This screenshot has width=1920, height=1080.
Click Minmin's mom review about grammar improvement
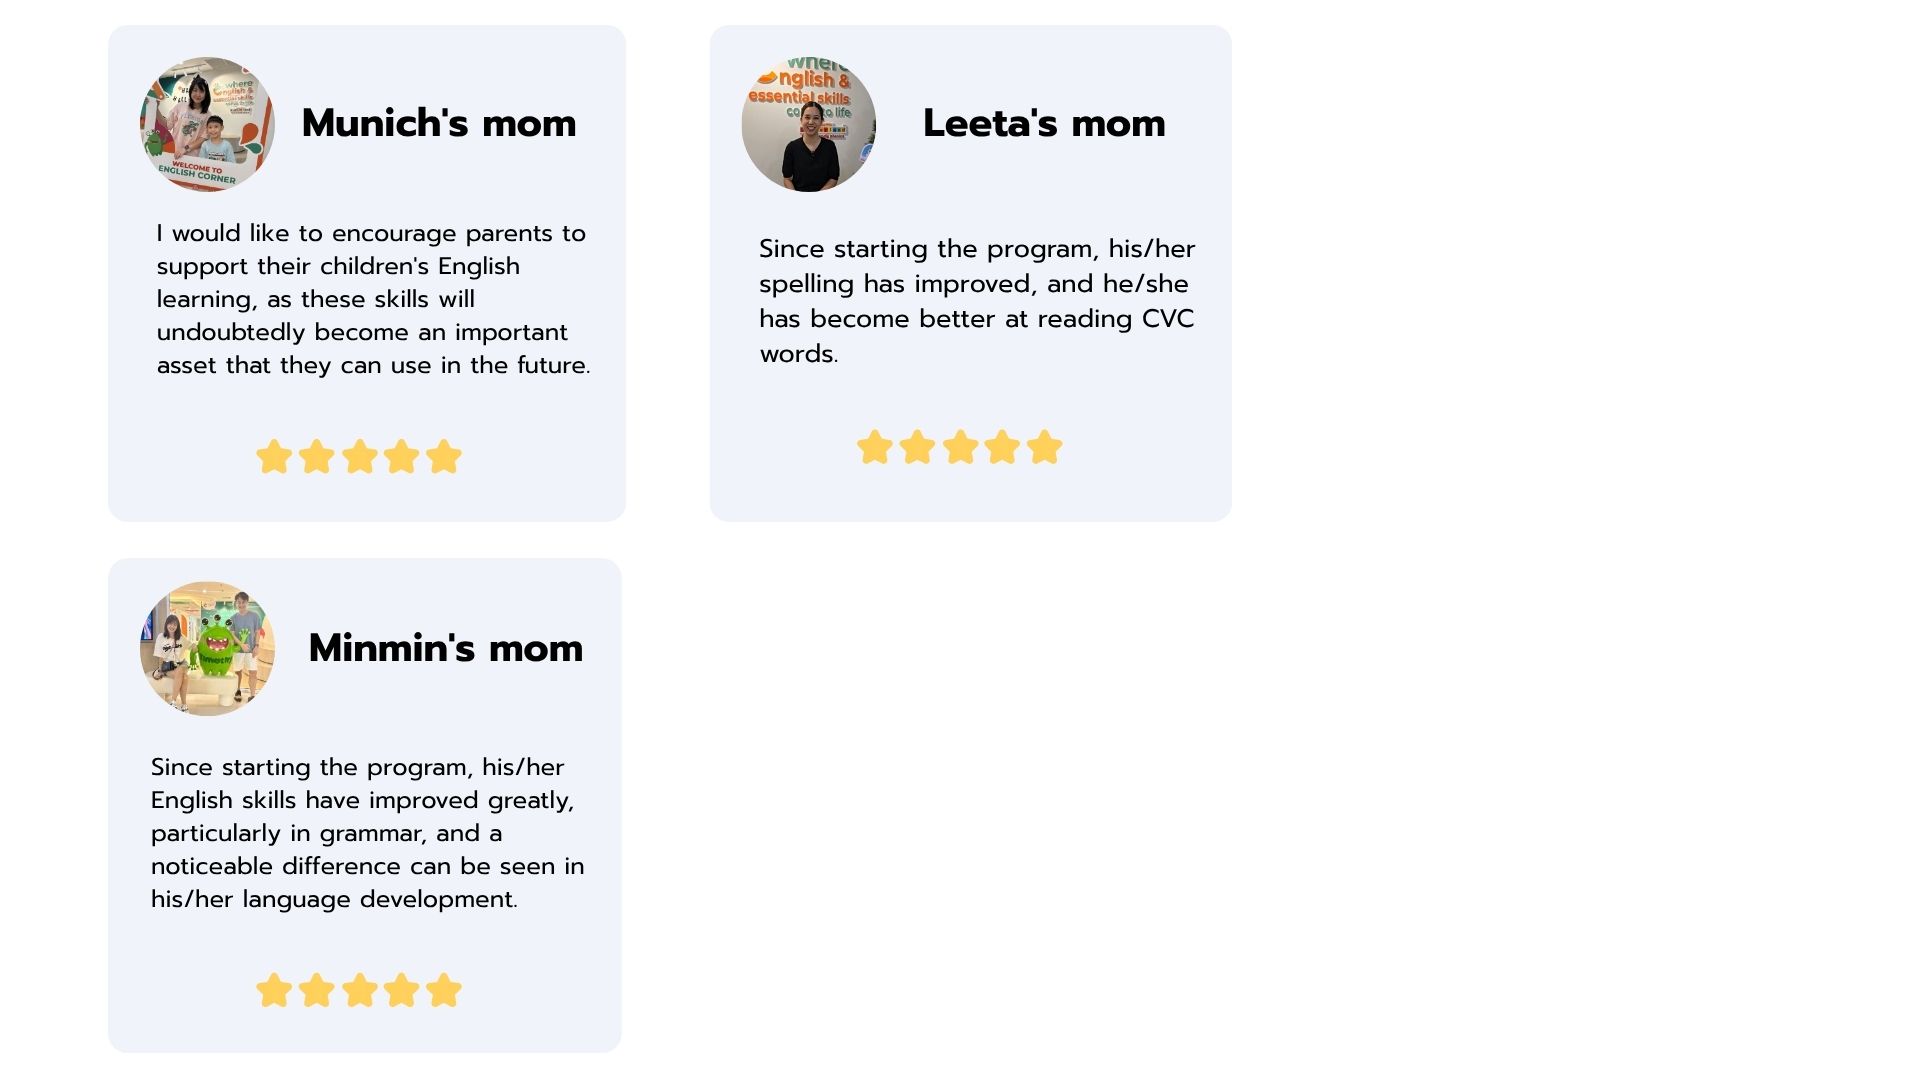[x=367, y=833]
